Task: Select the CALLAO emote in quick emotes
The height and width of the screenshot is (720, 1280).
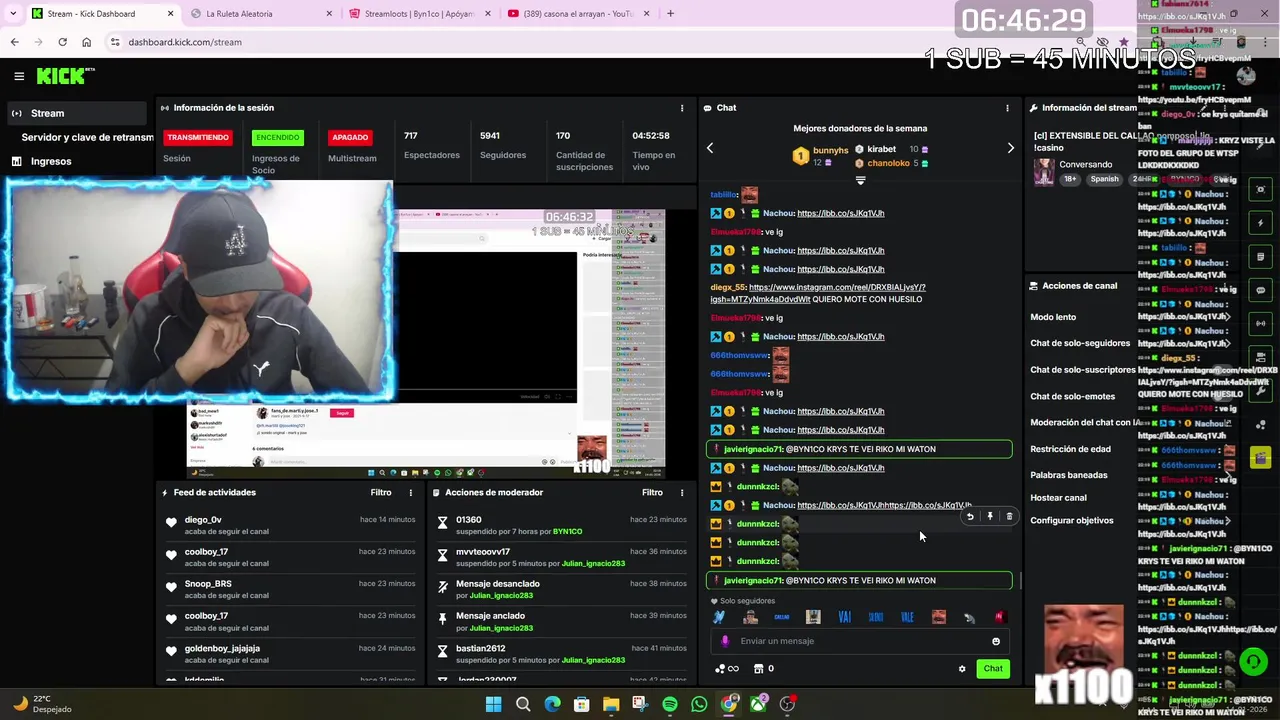Action: coord(782,617)
